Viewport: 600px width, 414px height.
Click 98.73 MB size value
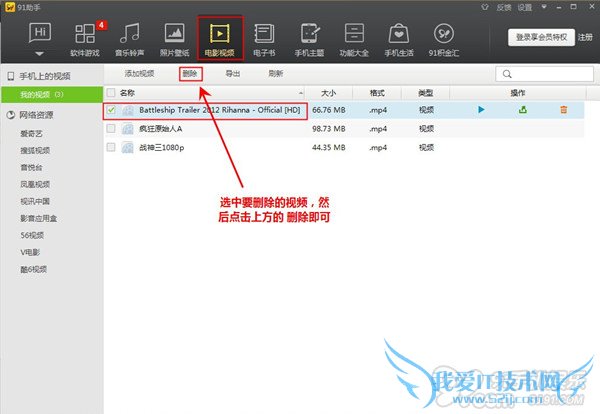tap(329, 129)
